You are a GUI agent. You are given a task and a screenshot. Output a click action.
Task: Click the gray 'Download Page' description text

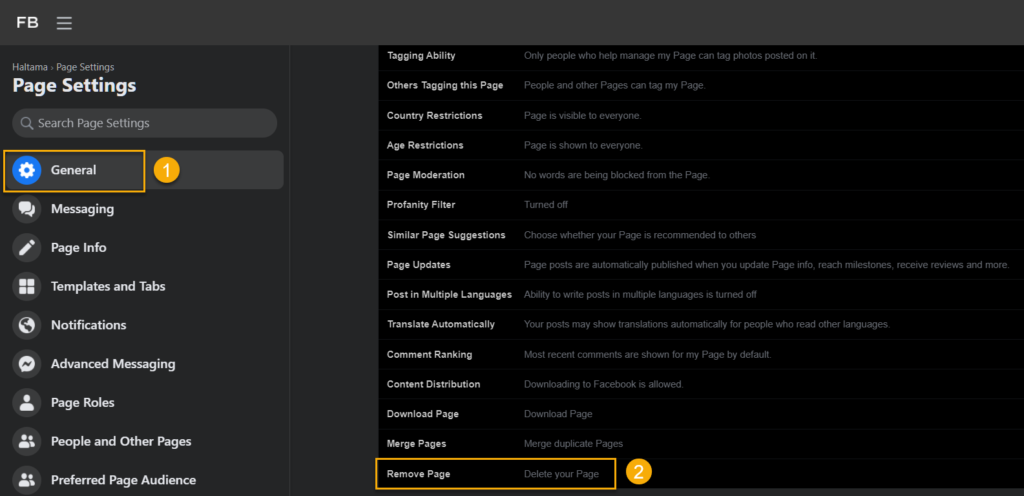click(558, 414)
